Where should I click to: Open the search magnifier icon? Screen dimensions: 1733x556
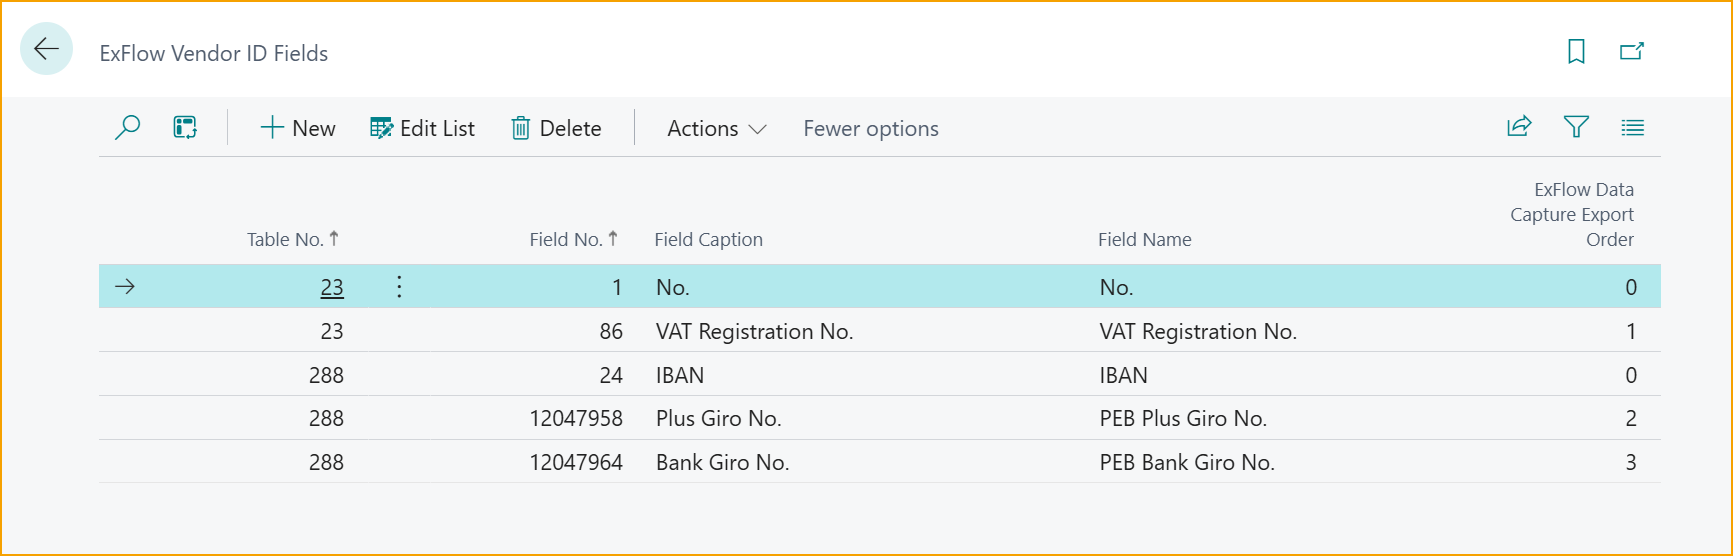127,128
